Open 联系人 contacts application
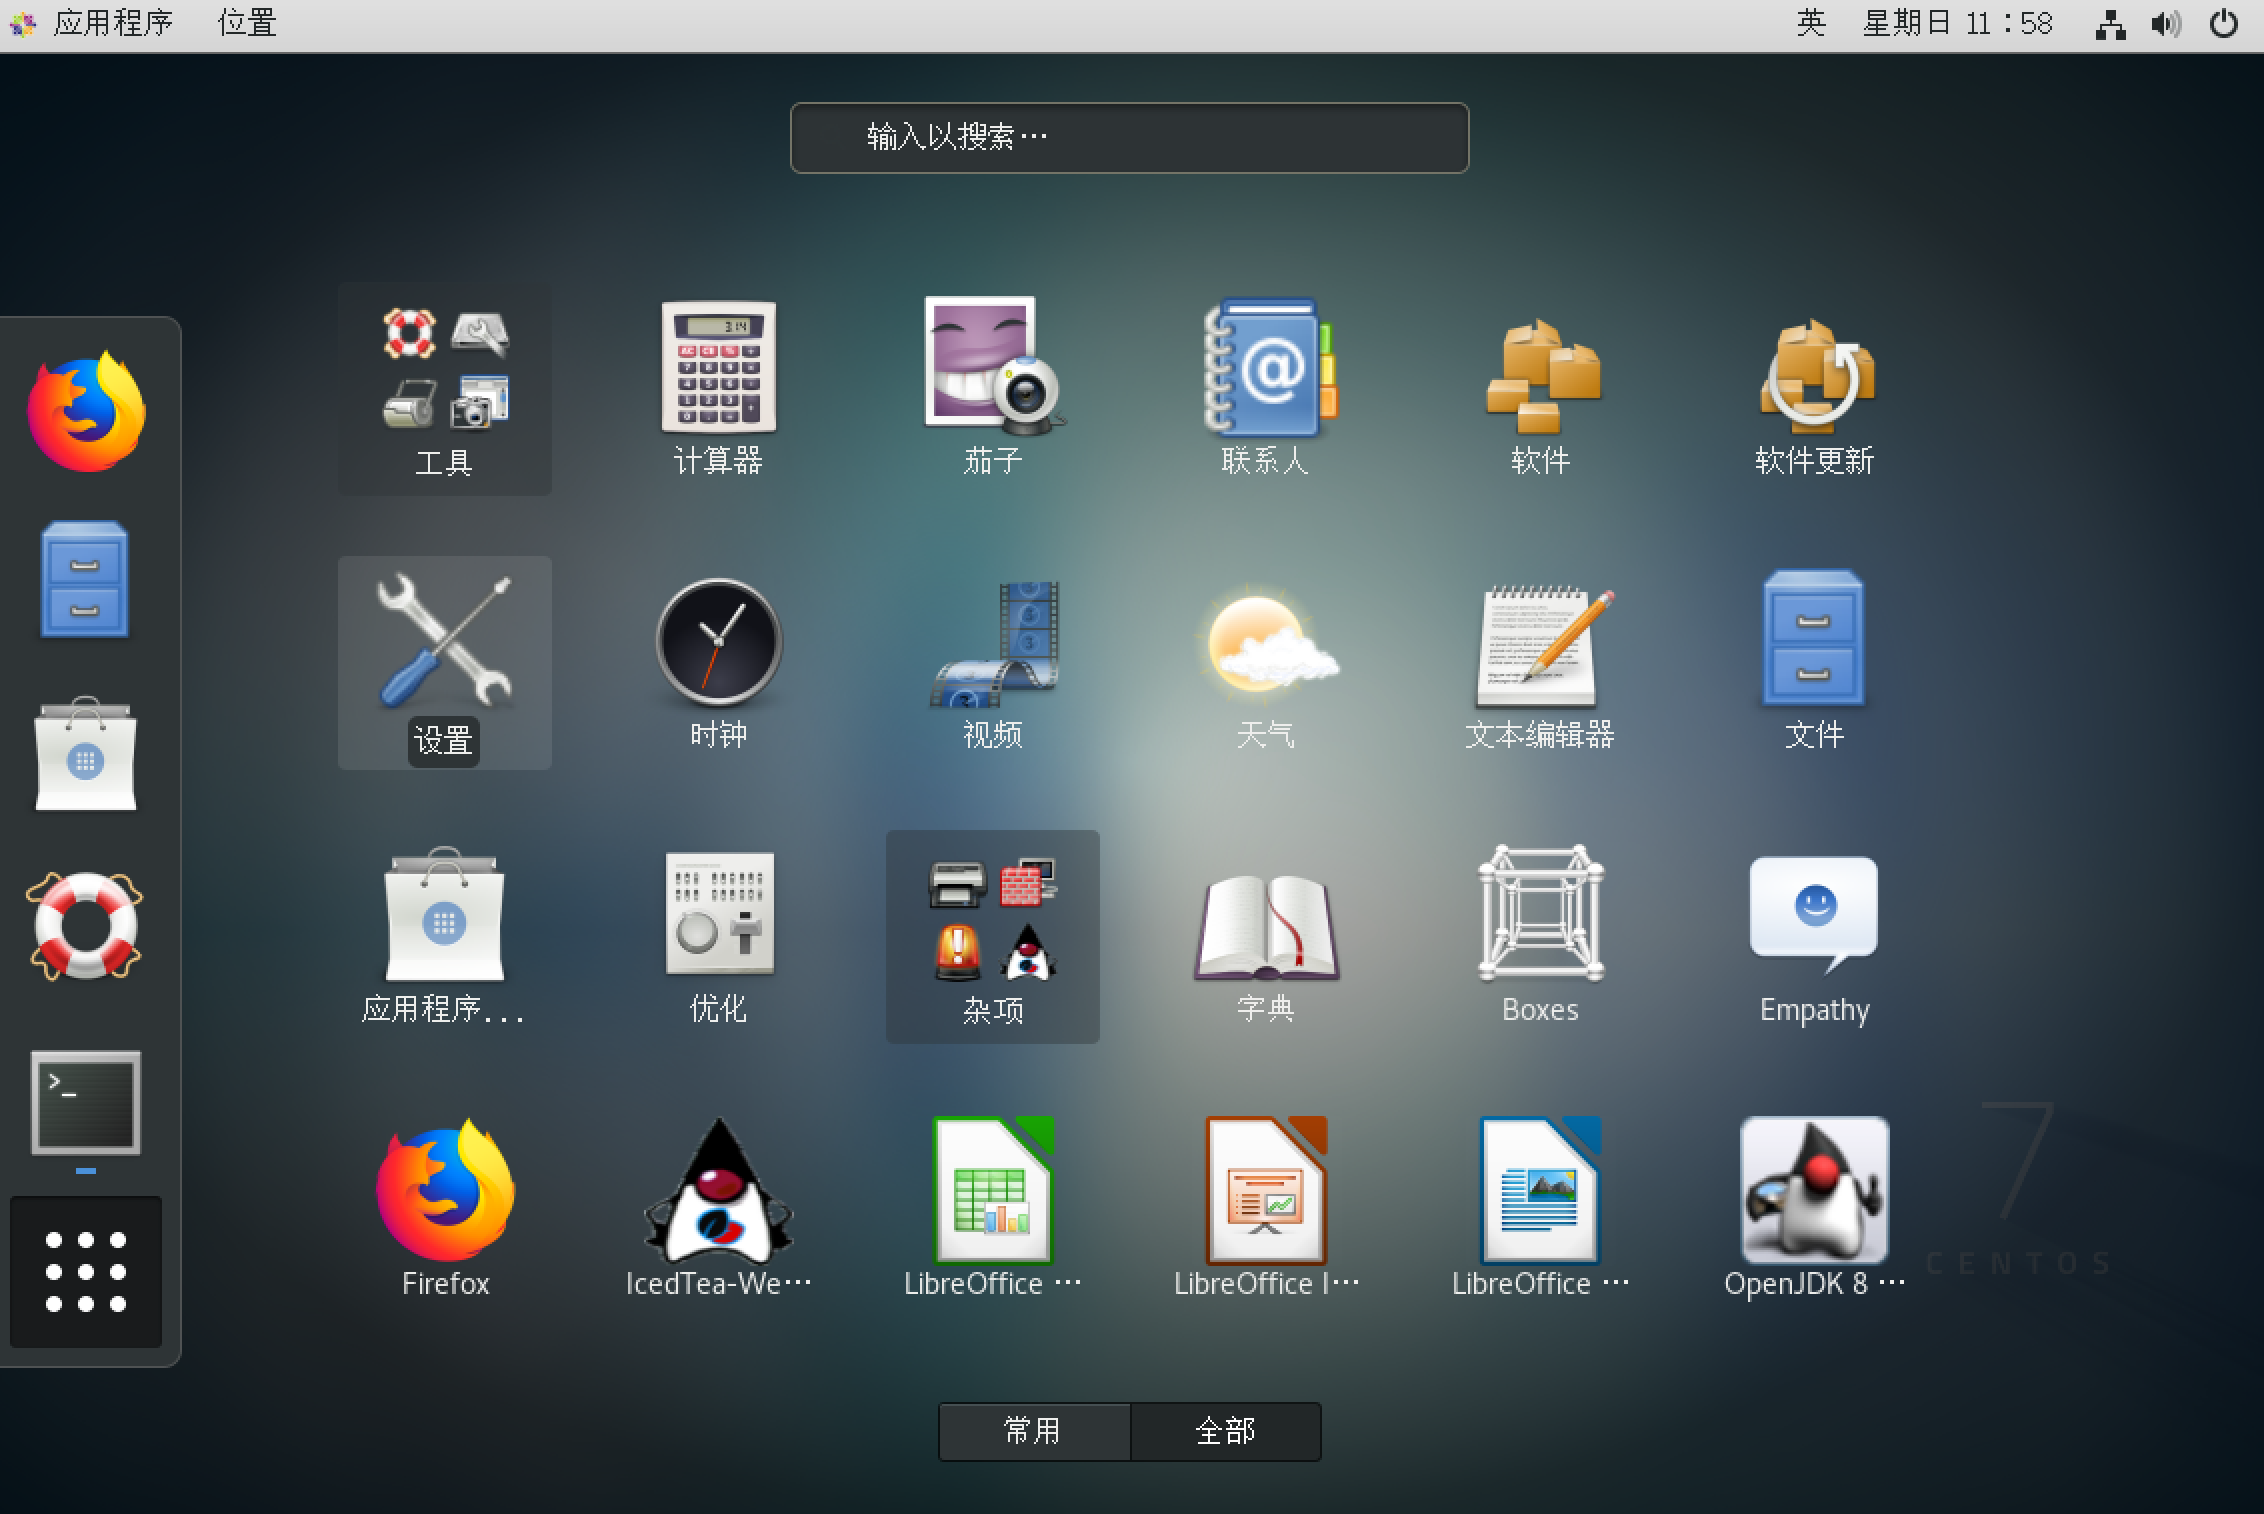2264x1514 pixels. click(1266, 368)
